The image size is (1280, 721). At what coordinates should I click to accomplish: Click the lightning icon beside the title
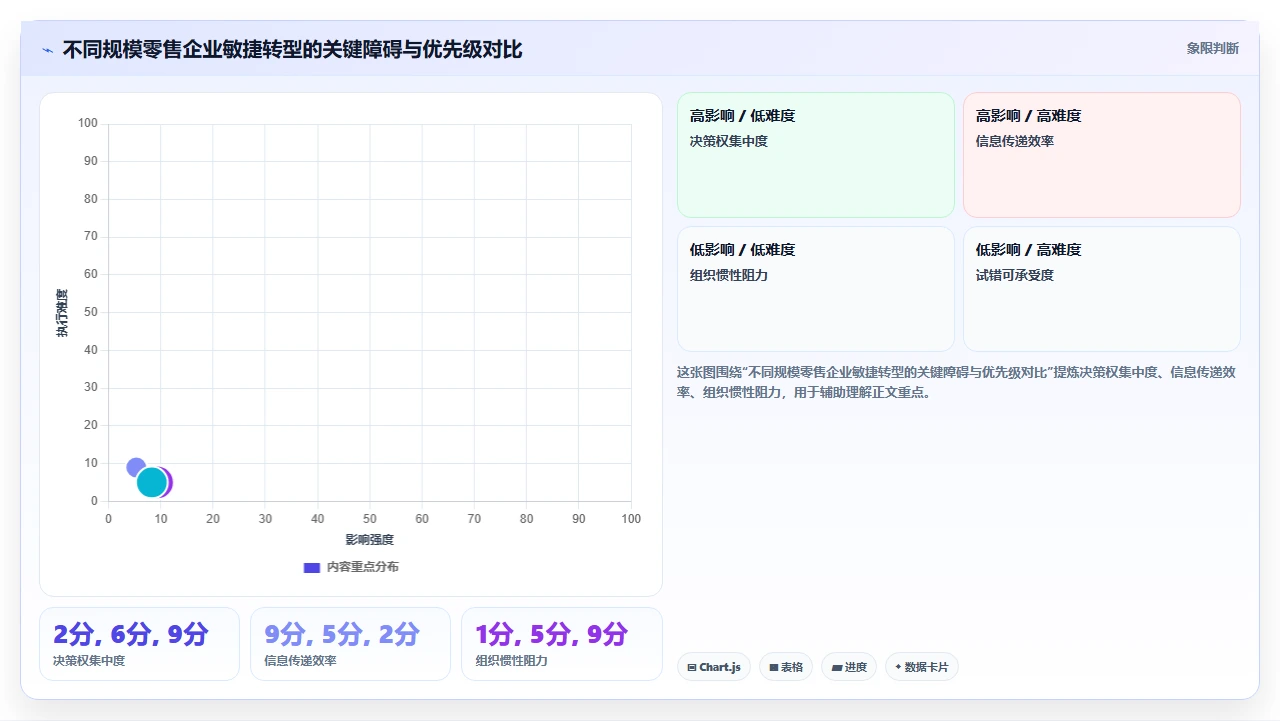48,50
